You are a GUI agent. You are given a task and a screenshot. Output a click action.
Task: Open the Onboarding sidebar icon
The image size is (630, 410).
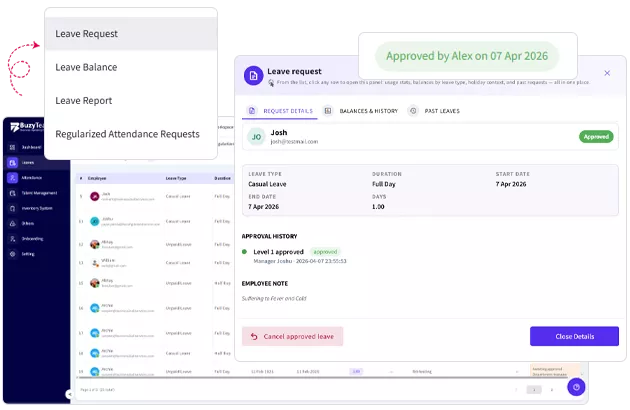12,239
